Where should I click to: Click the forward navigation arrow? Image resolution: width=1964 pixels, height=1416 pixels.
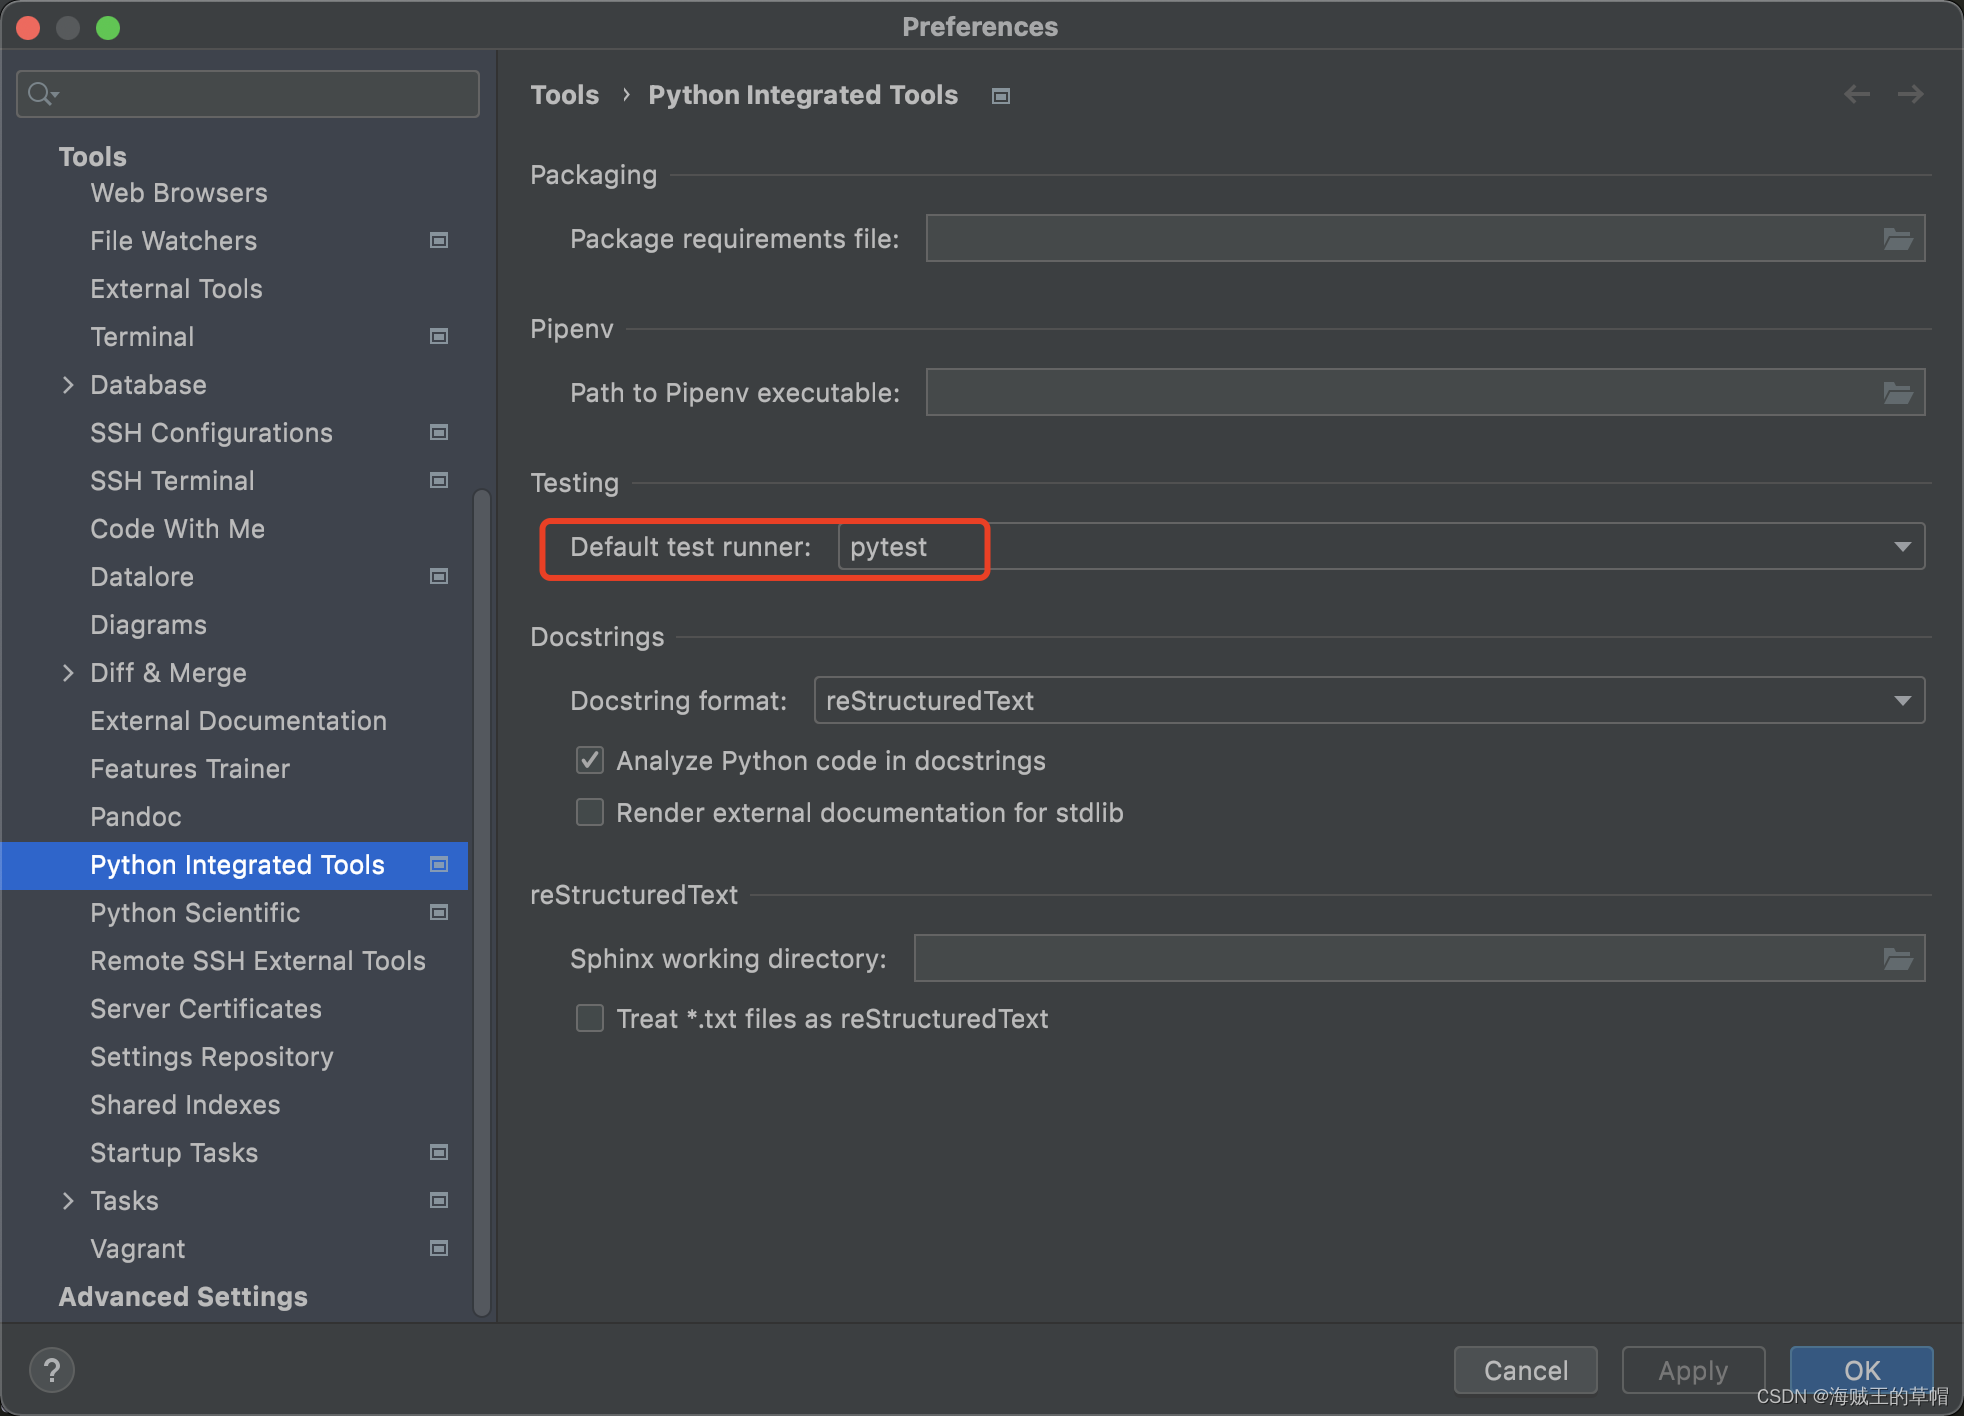point(1910,94)
